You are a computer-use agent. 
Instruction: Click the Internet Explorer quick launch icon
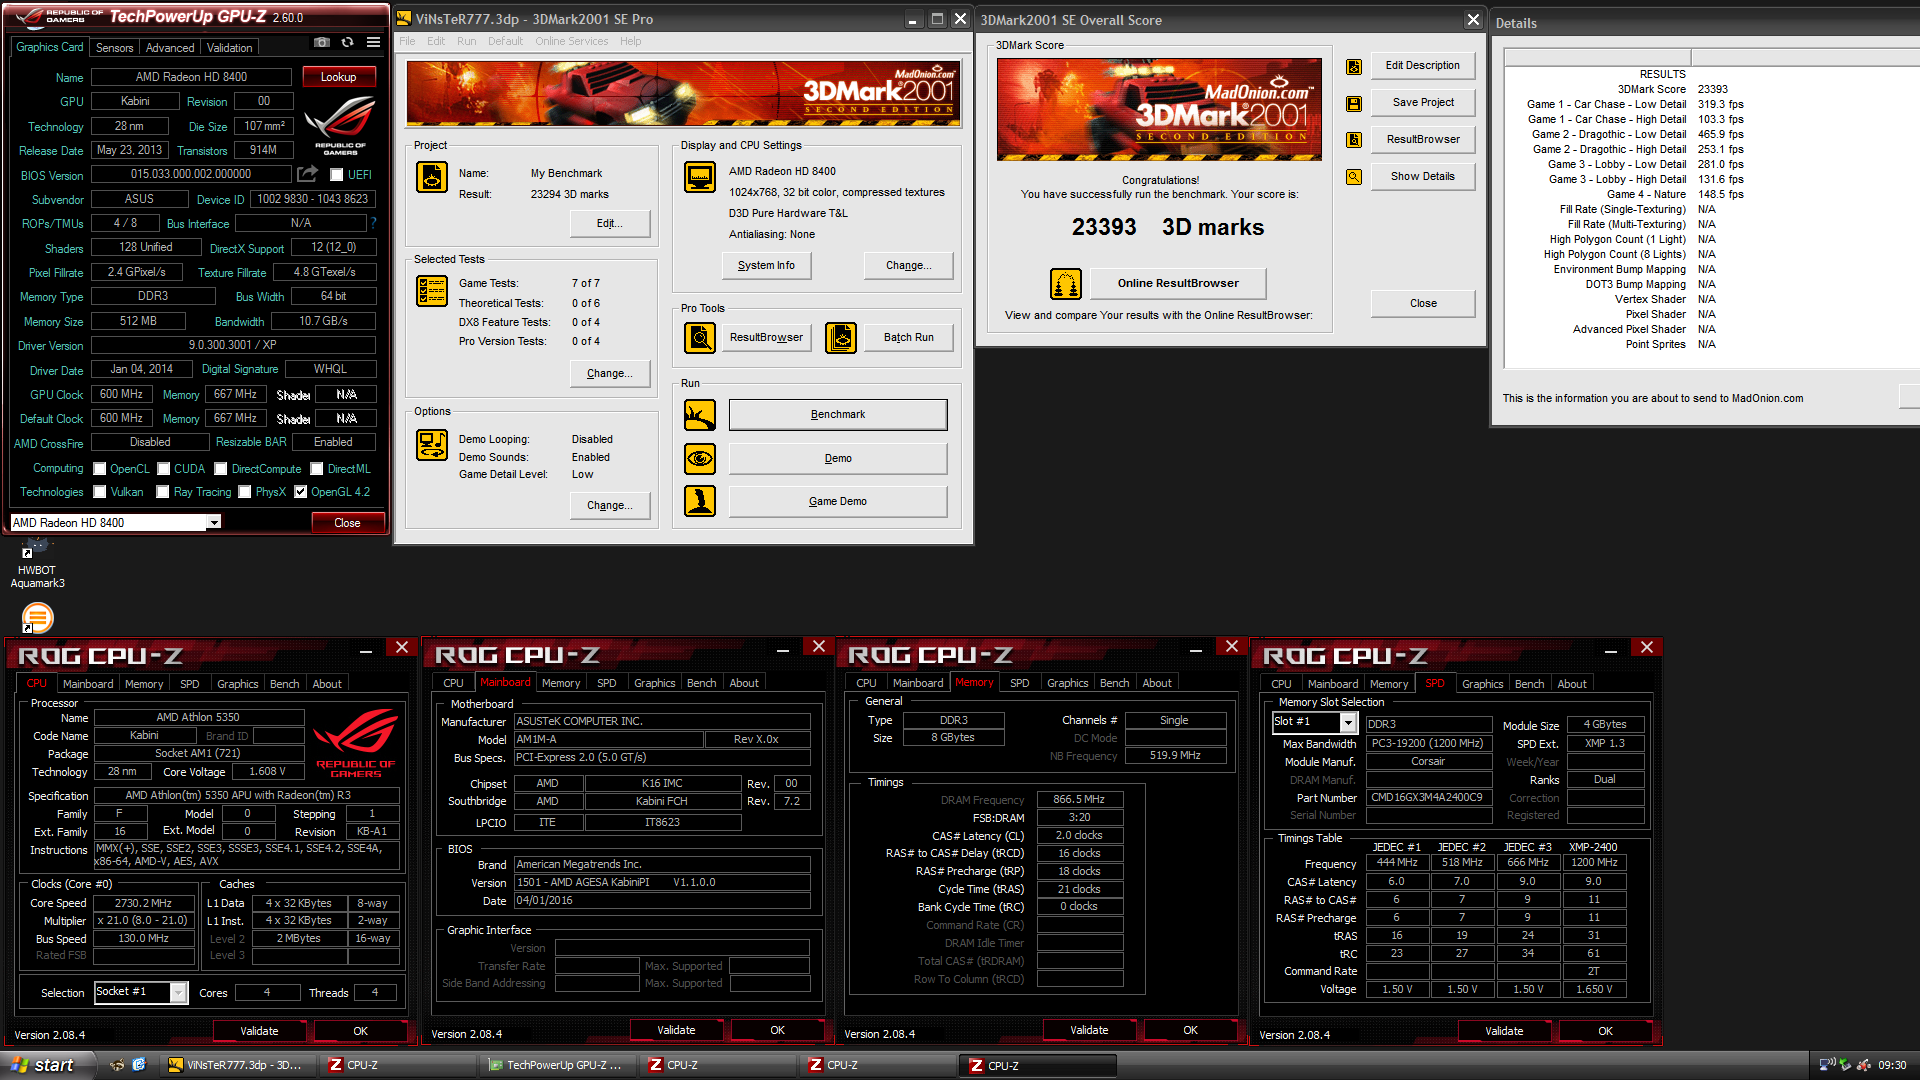click(139, 1065)
